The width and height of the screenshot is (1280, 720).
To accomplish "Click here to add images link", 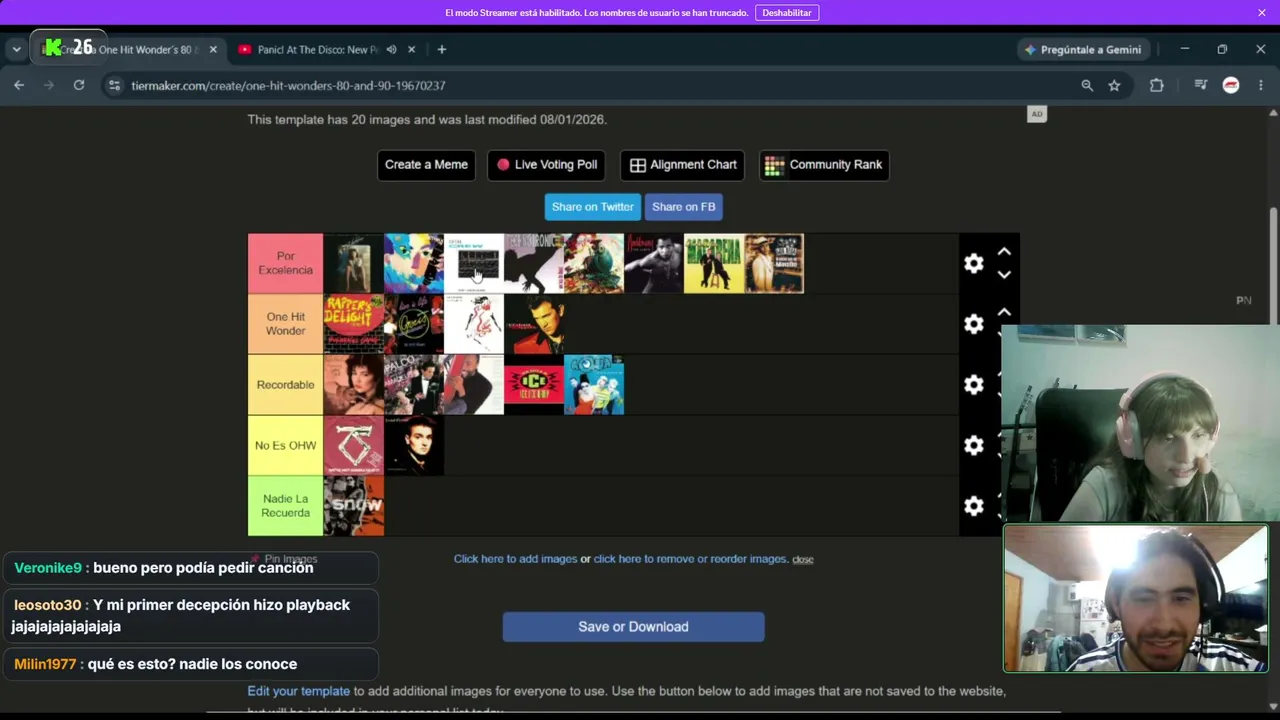I will [x=515, y=559].
